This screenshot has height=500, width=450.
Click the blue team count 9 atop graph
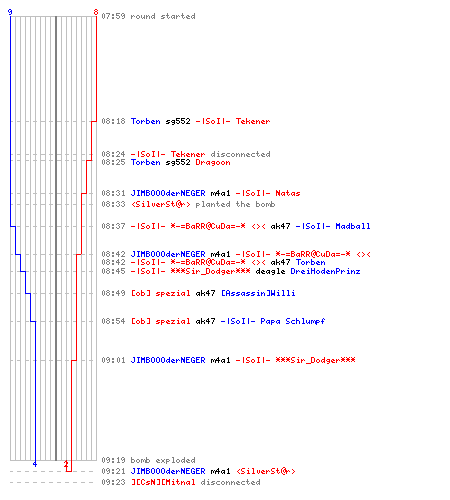pyautogui.click(x=10, y=12)
